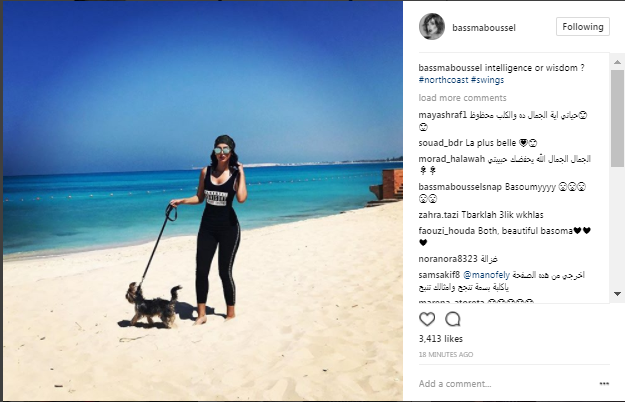Open bassmaboussel username in header
625x402 pixels.
pos(484,27)
